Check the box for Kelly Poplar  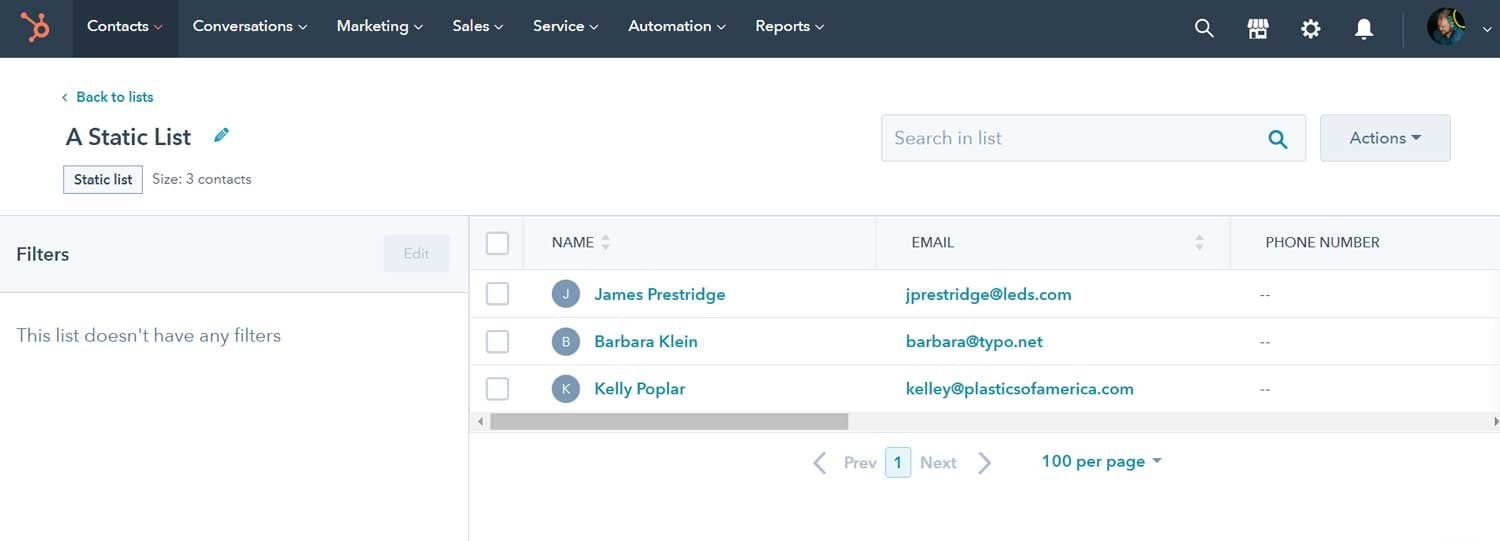(497, 388)
